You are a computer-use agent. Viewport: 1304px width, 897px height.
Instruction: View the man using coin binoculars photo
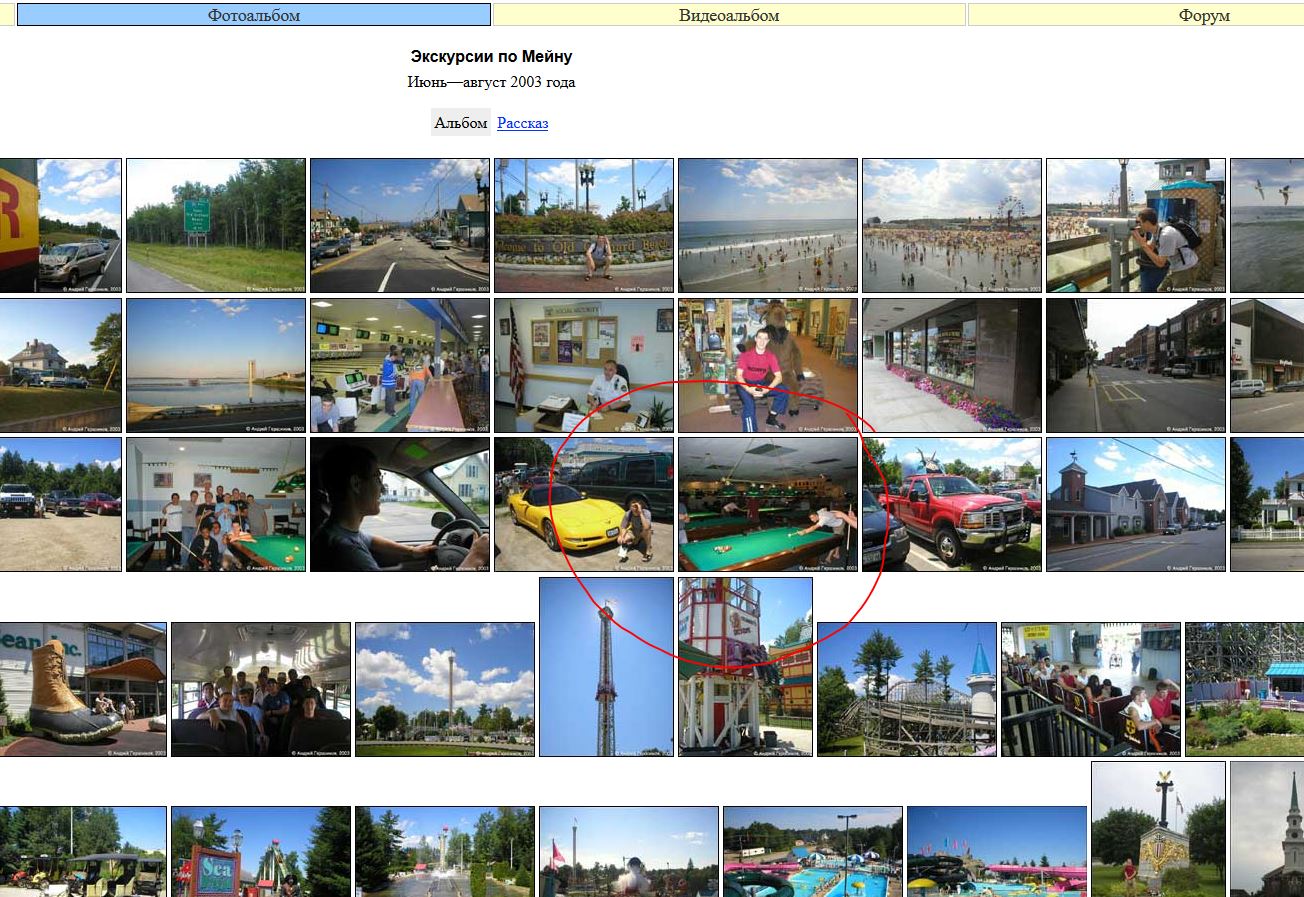click(1136, 225)
